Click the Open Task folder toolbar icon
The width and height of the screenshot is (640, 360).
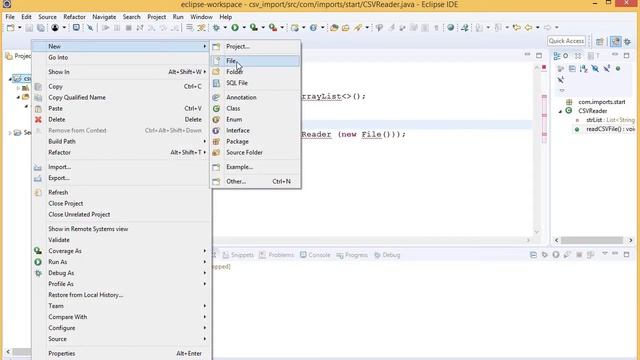tap(346, 28)
